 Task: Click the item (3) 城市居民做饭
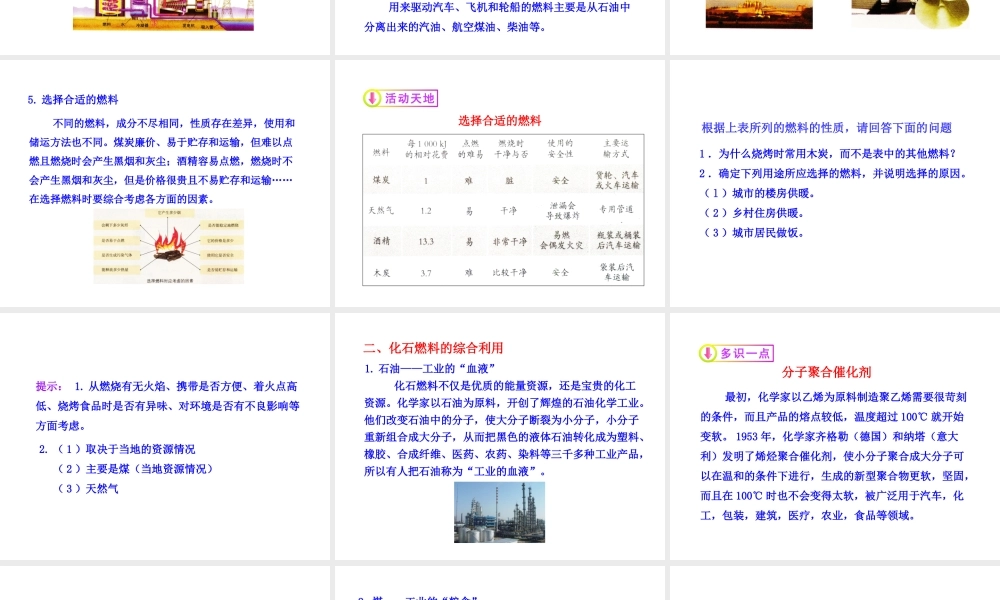click(x=753, y=233)
